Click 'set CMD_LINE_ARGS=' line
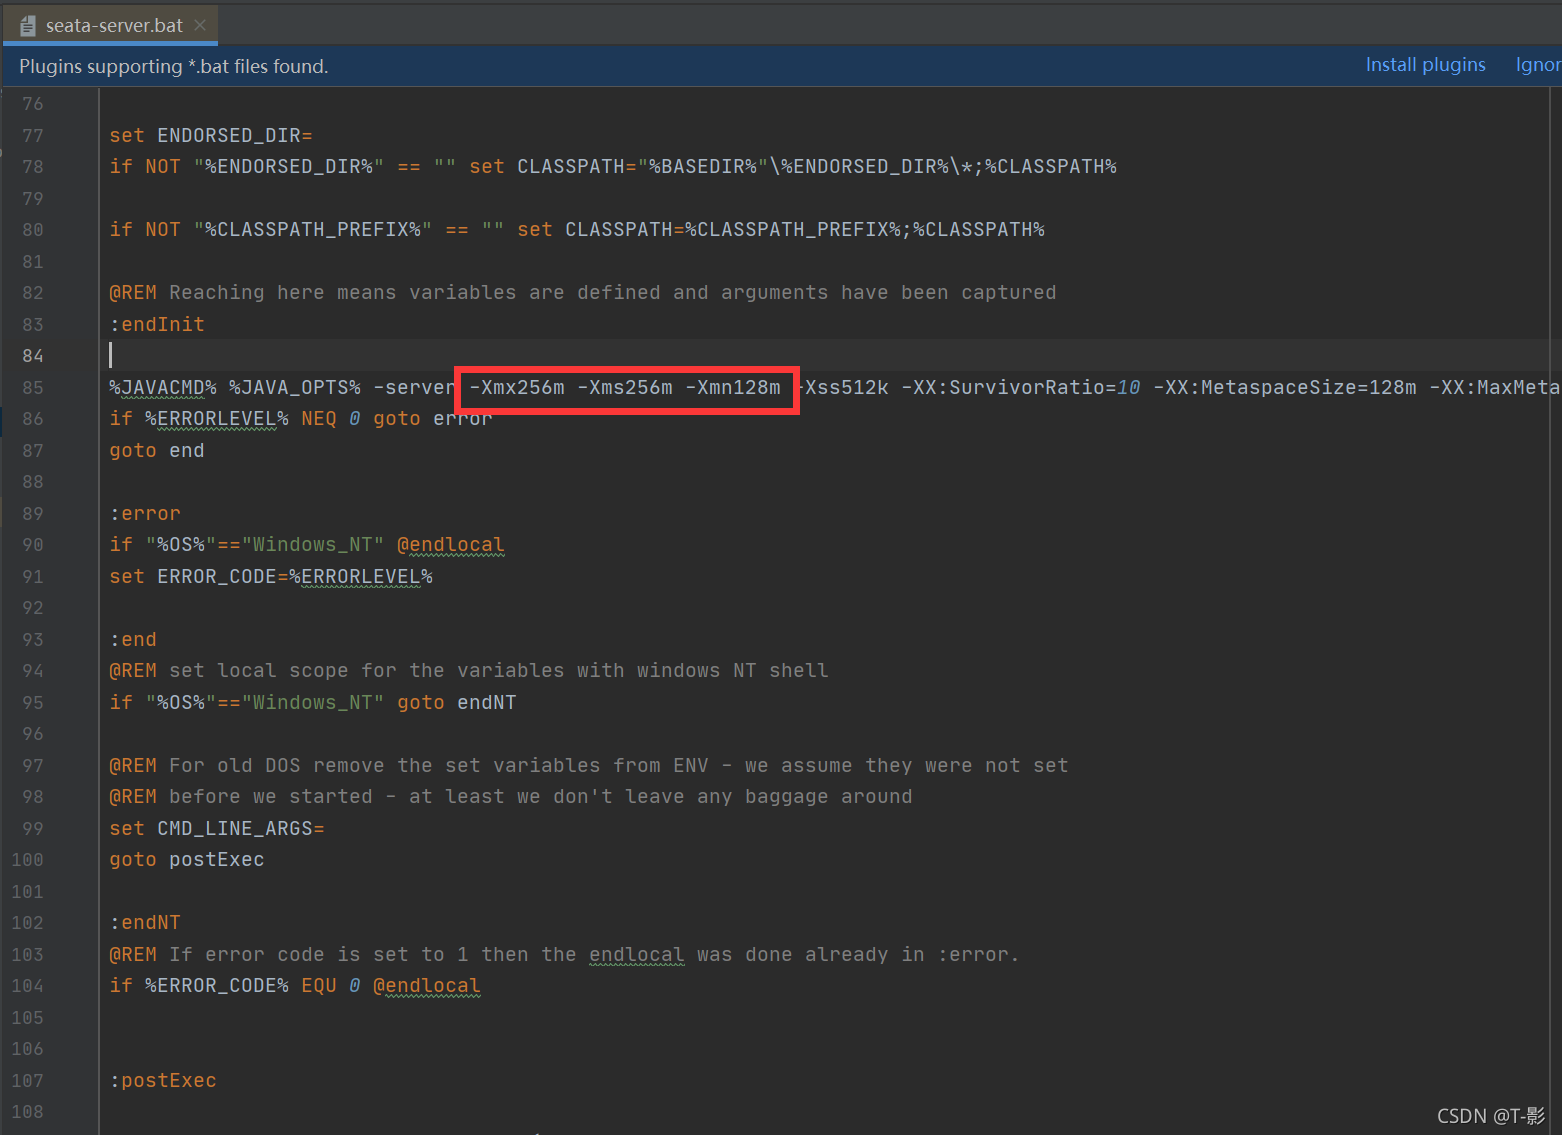 [217, 829]
